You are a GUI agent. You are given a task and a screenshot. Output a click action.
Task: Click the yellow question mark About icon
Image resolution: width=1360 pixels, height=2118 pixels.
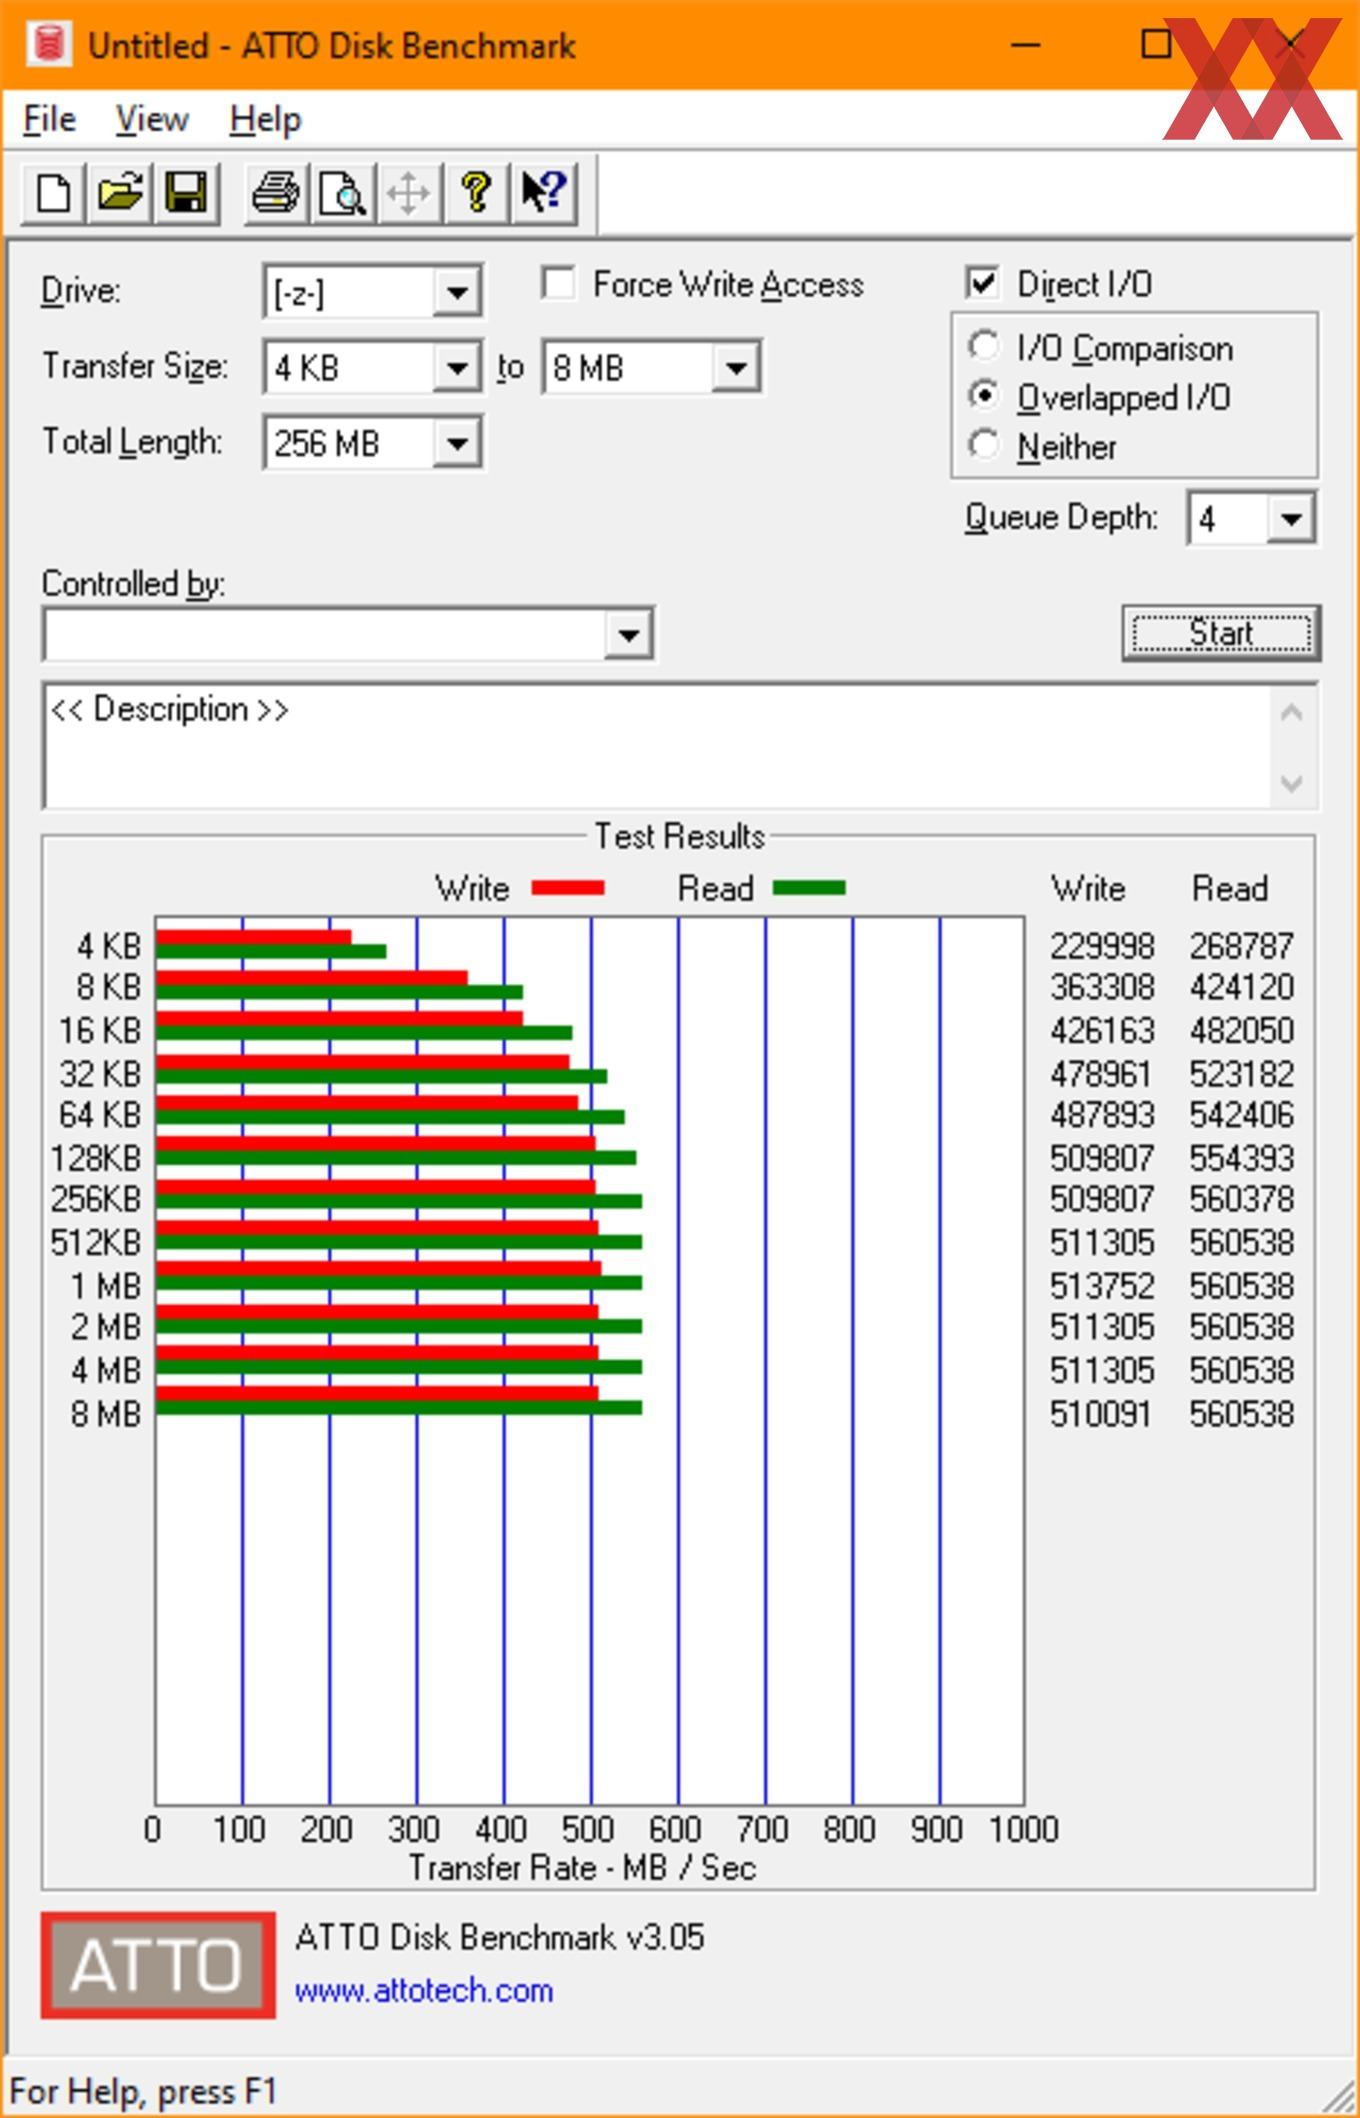pyautogui.click(x=476, y=192)
